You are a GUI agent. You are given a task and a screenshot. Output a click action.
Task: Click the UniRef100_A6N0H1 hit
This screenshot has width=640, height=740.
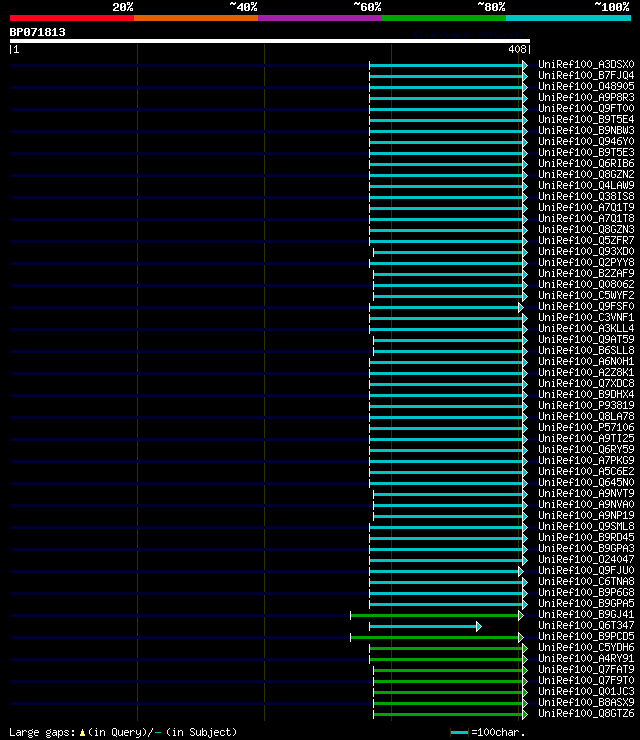click(x=586, y=362)
